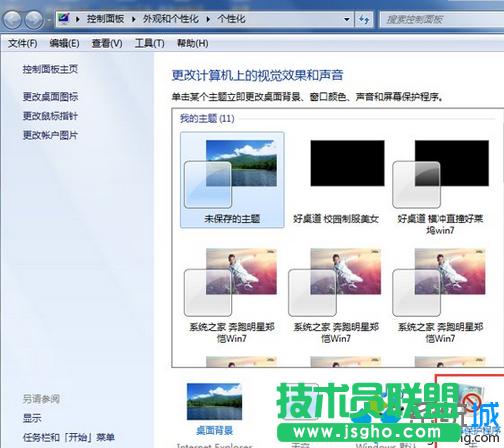Image resolution: width=504 pixels, height=448 pixels.
Task: Refresh the address bar location
Action: [364, 19]
